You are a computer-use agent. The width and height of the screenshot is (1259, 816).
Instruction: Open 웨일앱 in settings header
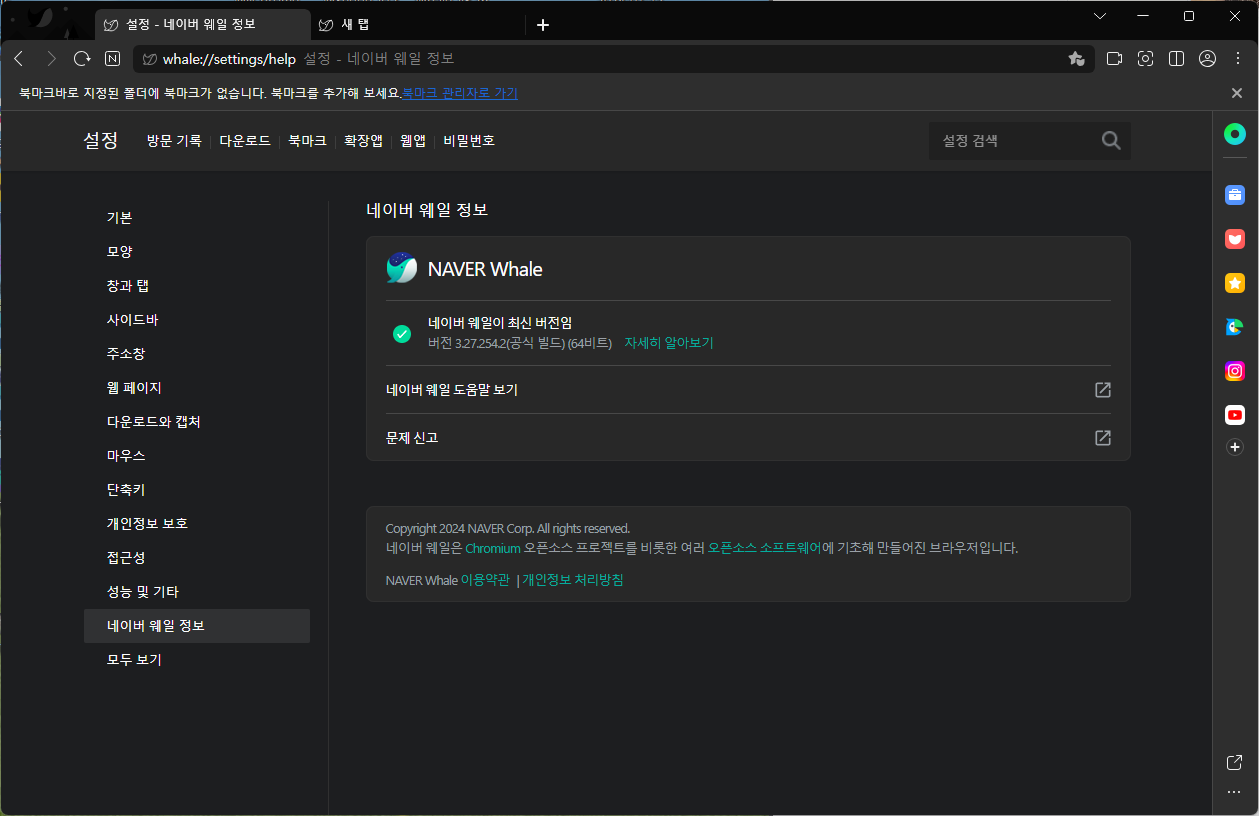(x=413, y=141)
